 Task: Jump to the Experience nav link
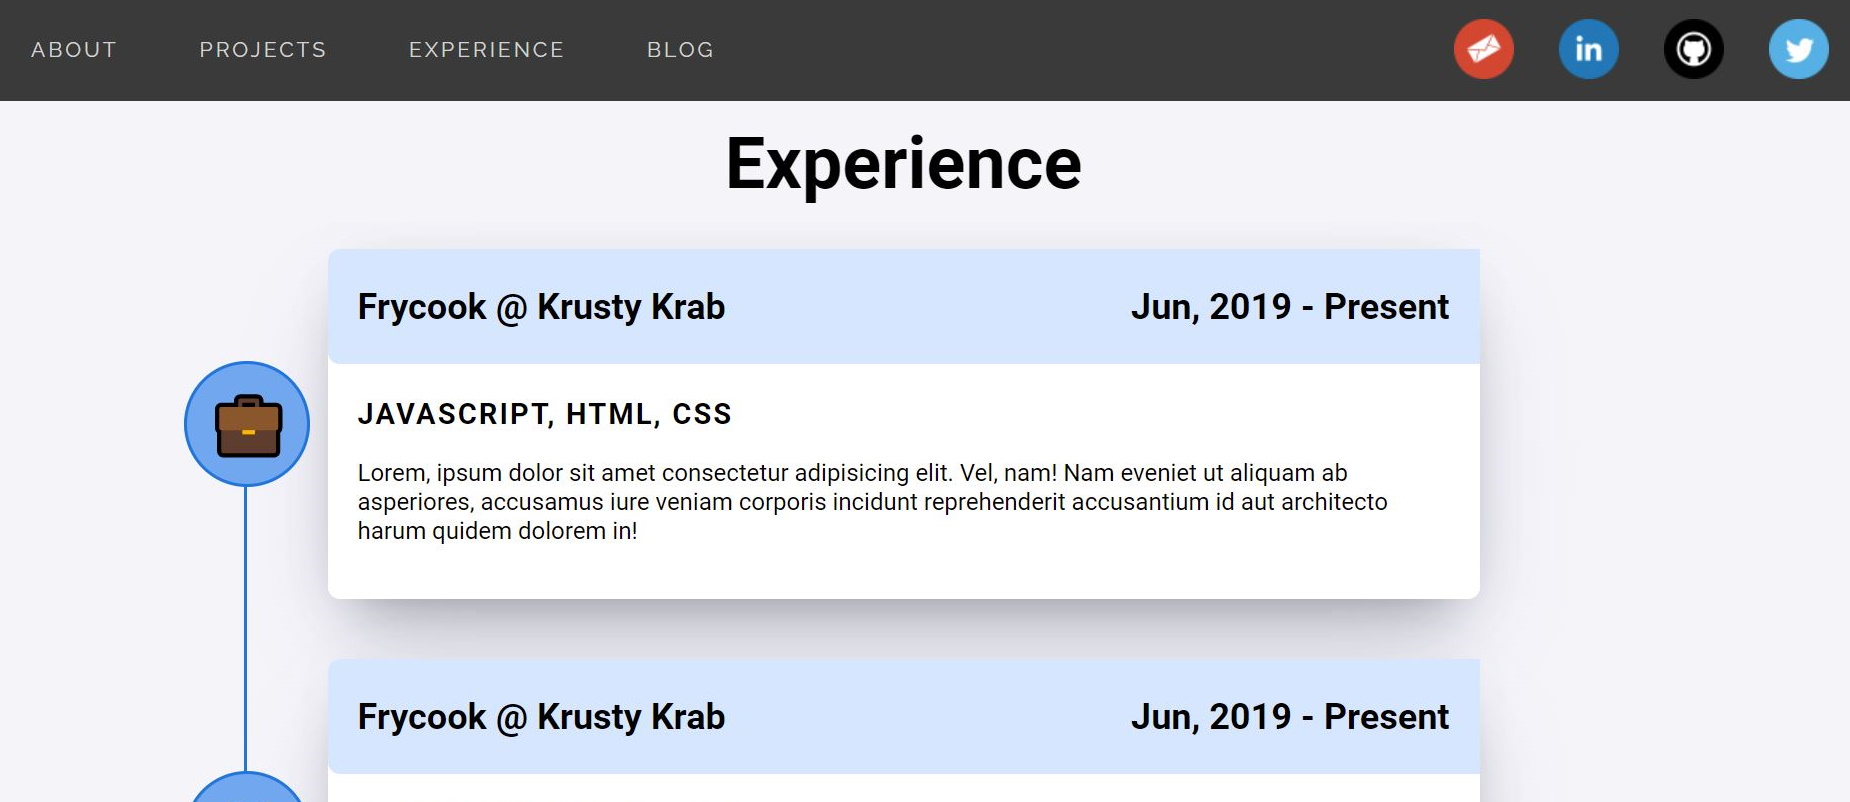click(x=486, y=50)
